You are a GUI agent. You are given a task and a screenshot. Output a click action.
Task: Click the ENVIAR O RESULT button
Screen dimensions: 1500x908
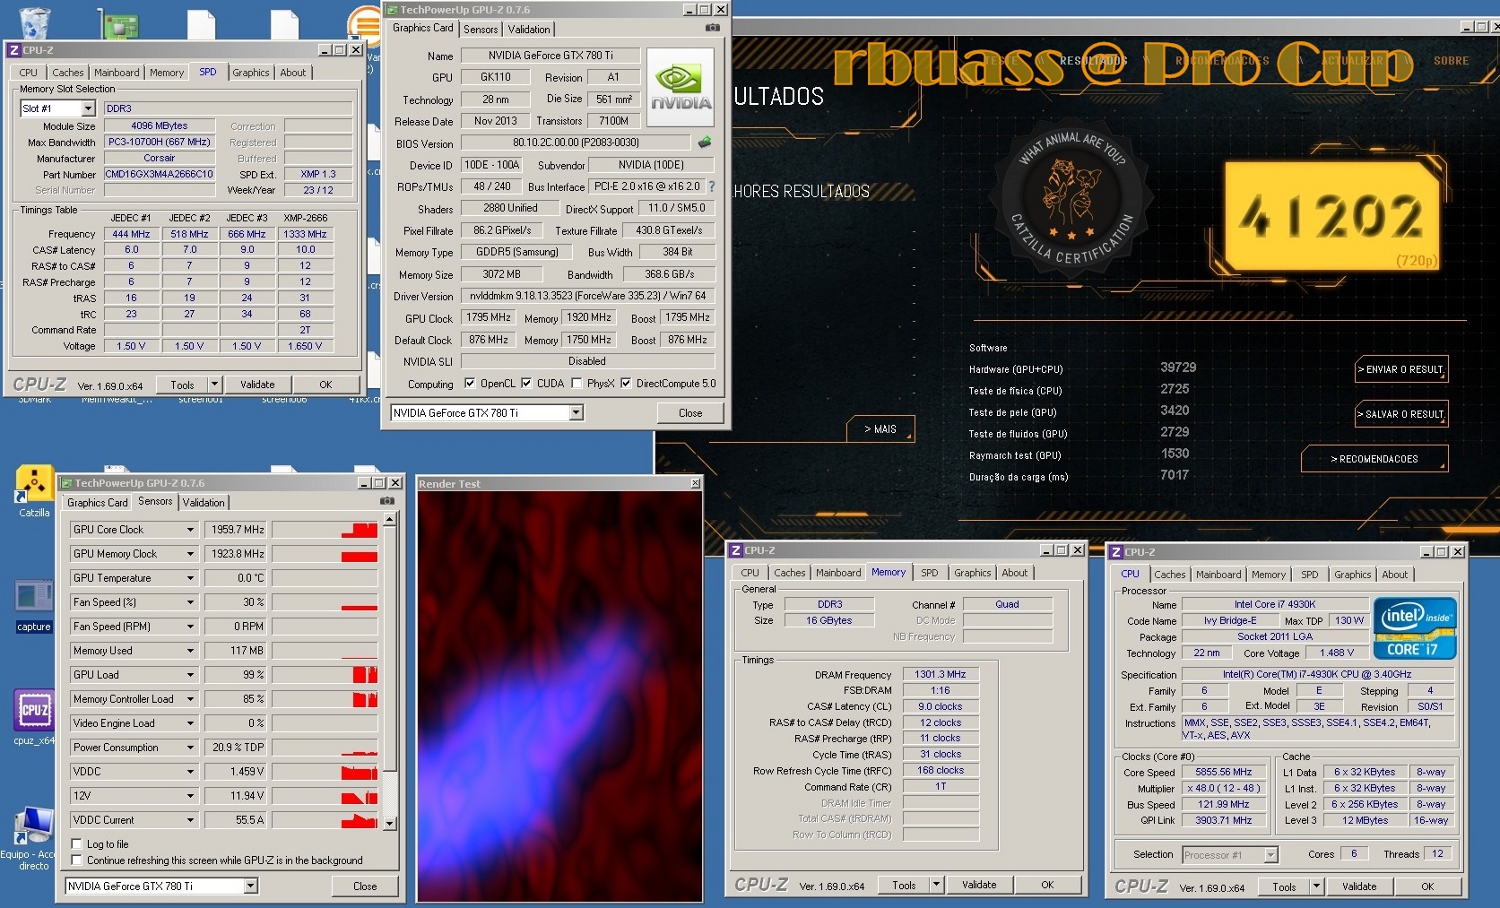[x=1401, y=369]
